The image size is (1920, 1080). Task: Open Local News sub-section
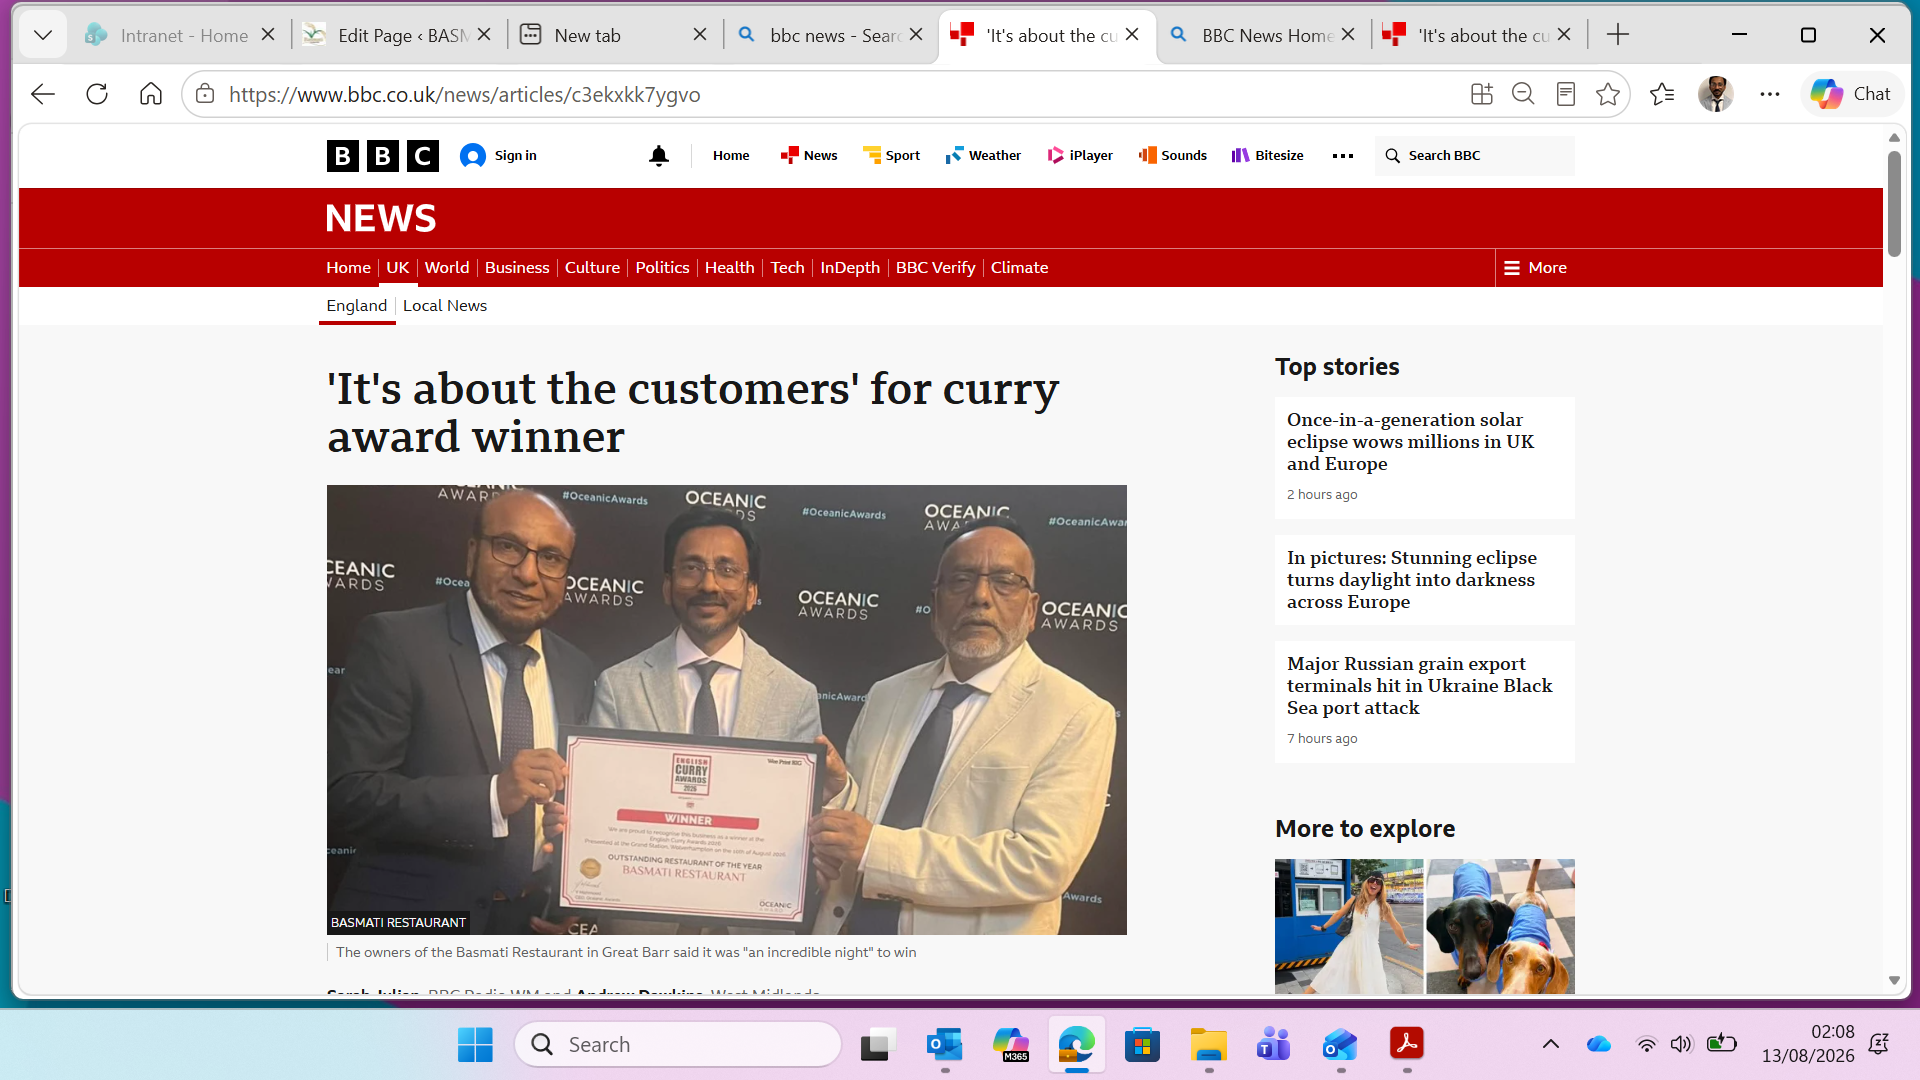445,306
